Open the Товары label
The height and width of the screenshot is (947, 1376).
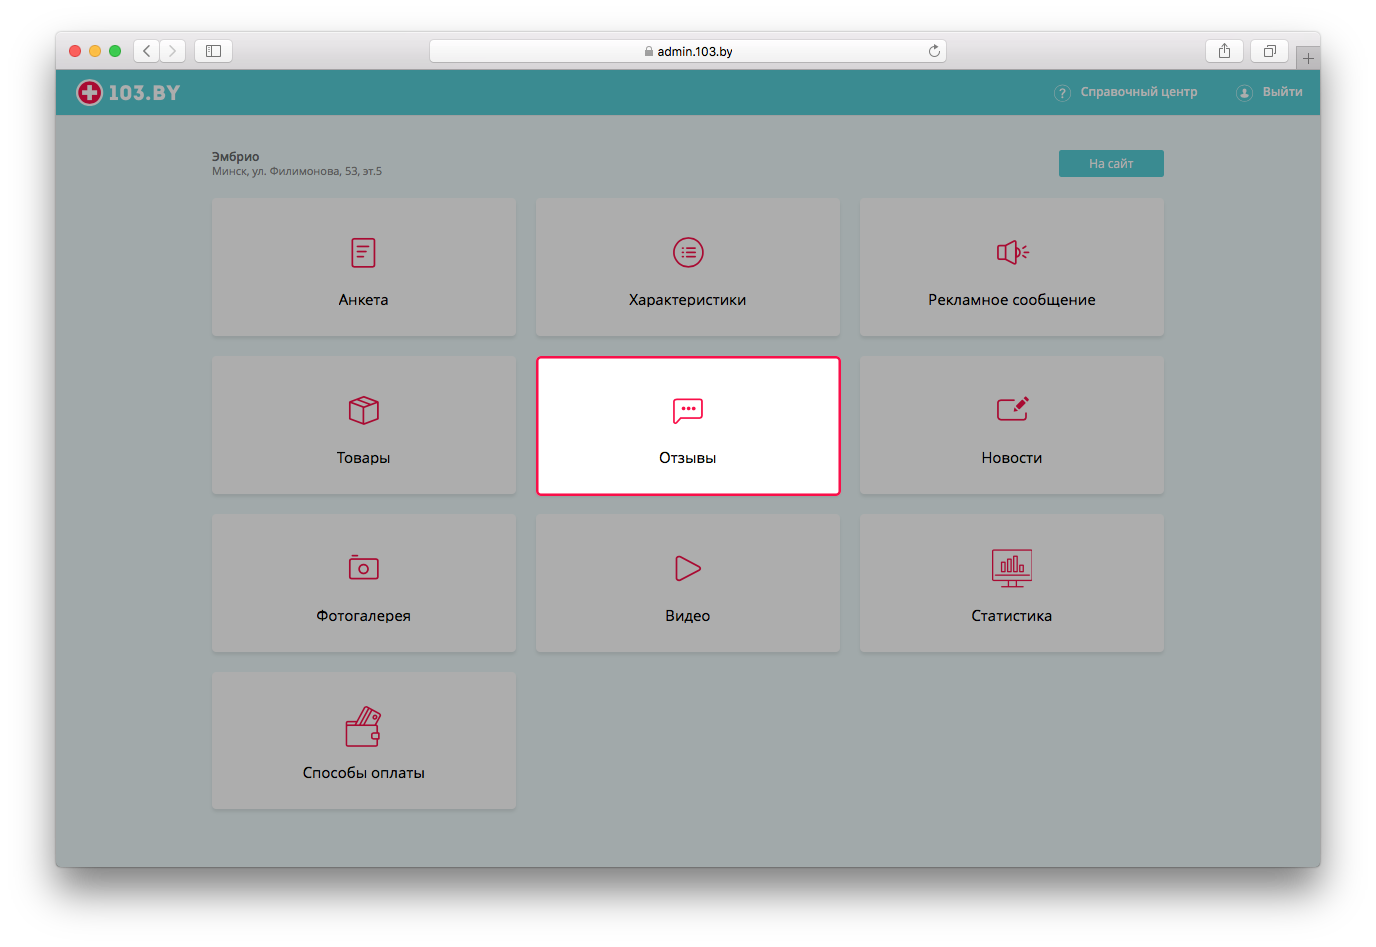363,458
